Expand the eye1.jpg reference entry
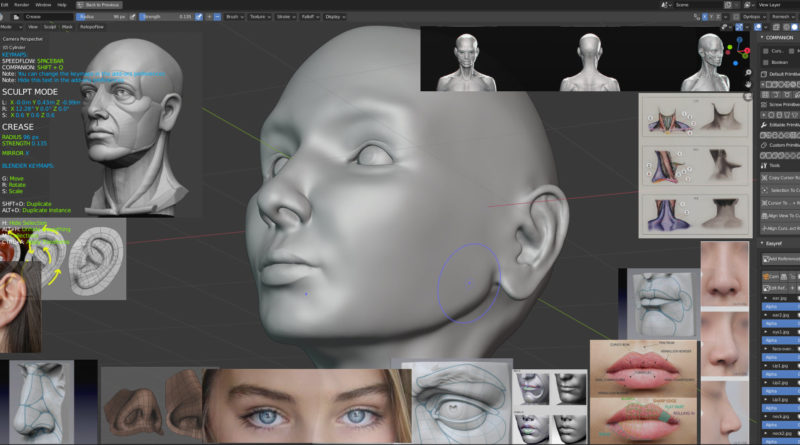 coord(765,332)
